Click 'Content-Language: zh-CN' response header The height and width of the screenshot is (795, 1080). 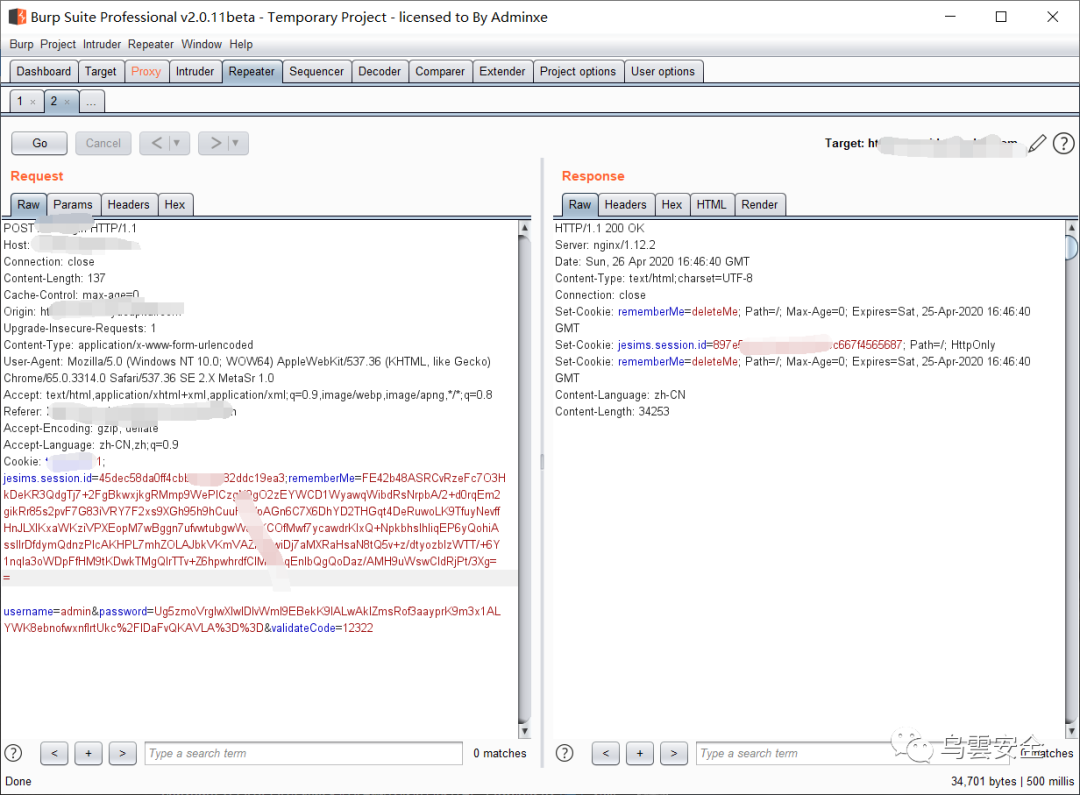(621, 395)
